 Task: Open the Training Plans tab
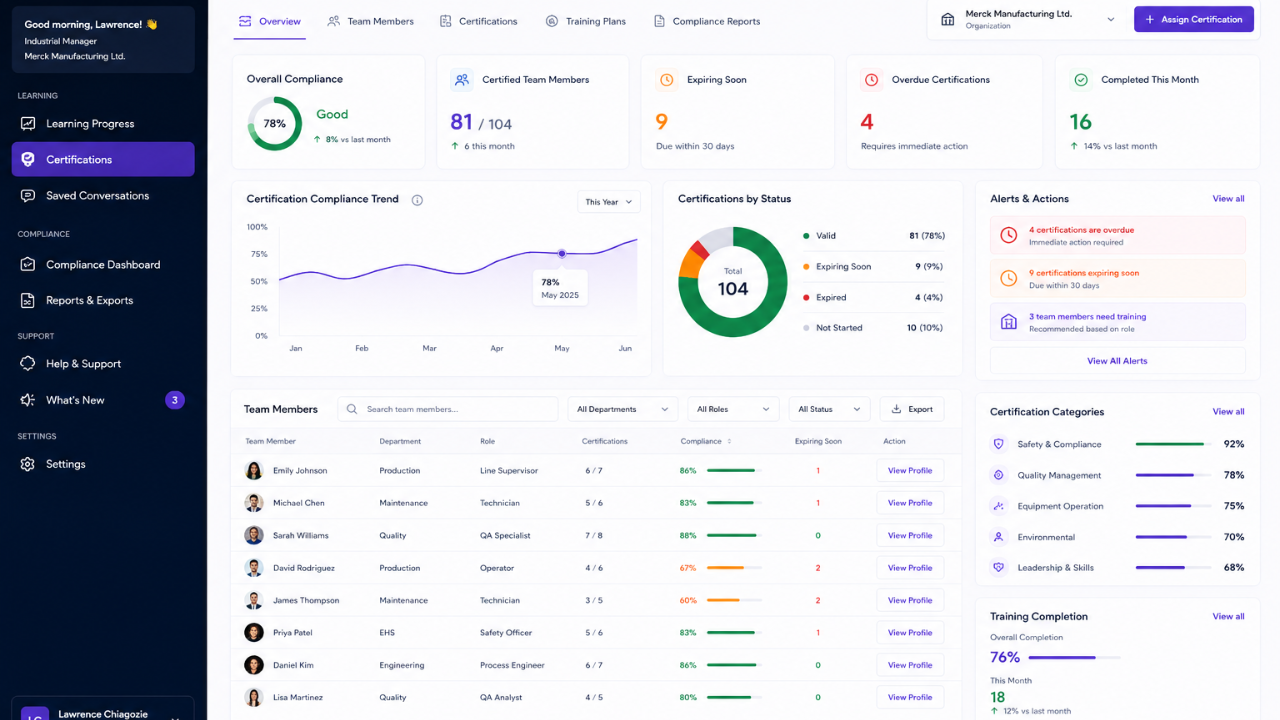585,21
